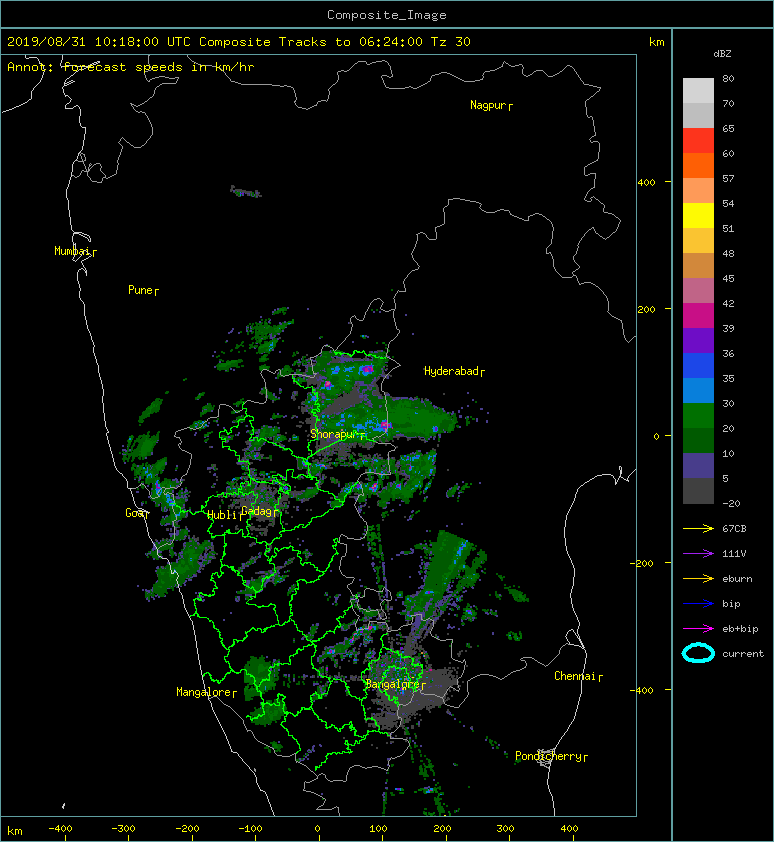Click the 65 value on the dBZ scale
This screenshot has height=842, width=774.
coord(728,128)
